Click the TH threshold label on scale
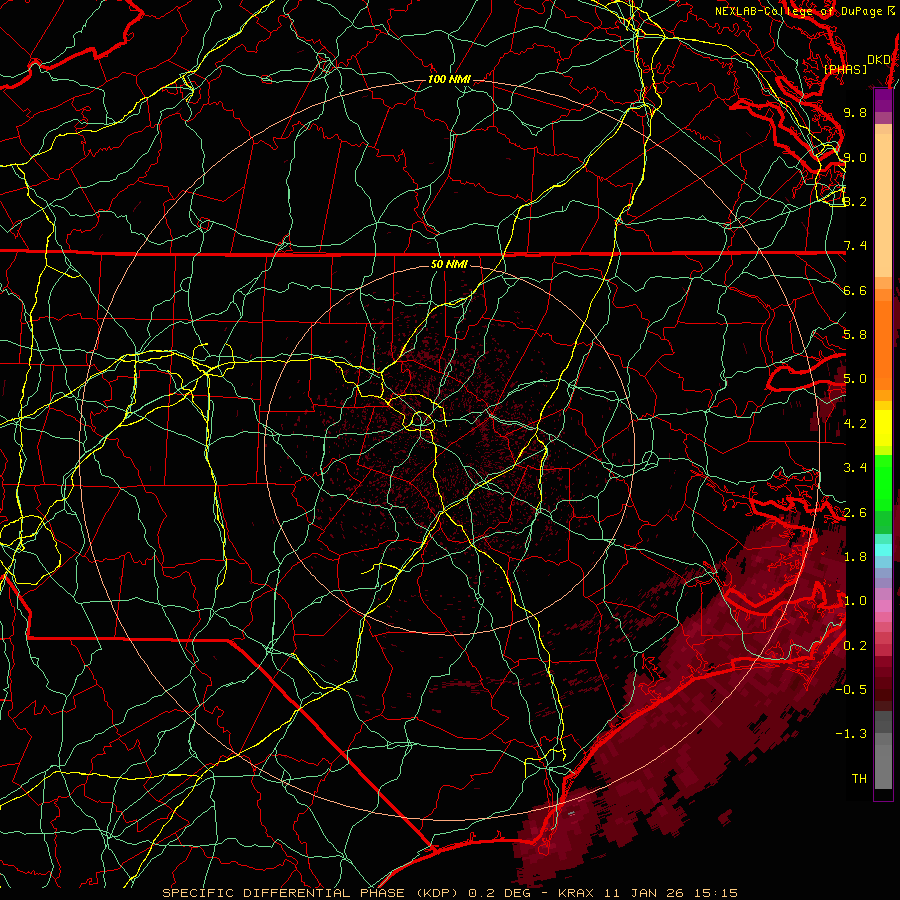 tap(859, 779)
